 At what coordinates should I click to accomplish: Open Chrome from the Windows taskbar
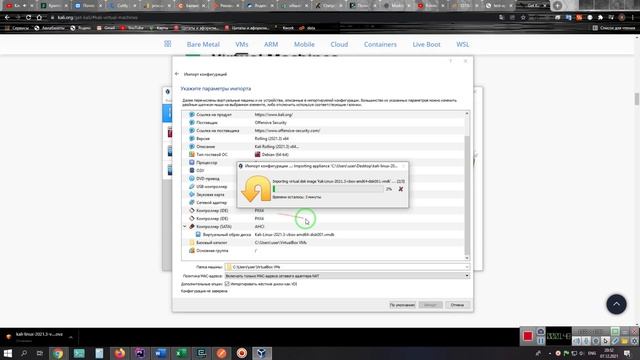pyautogui.click(x=58, y=353)
